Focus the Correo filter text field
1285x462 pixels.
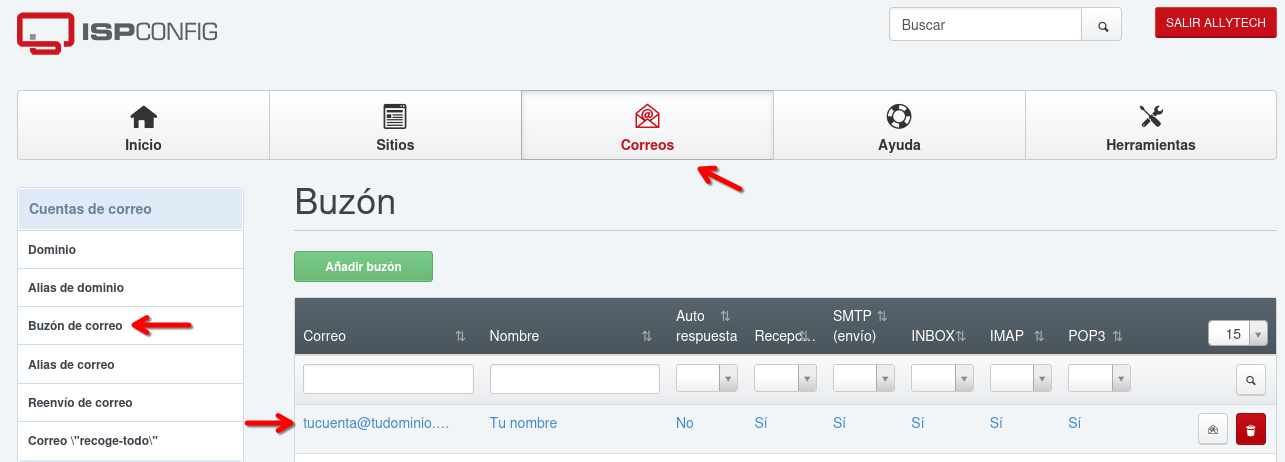[388, 379]
